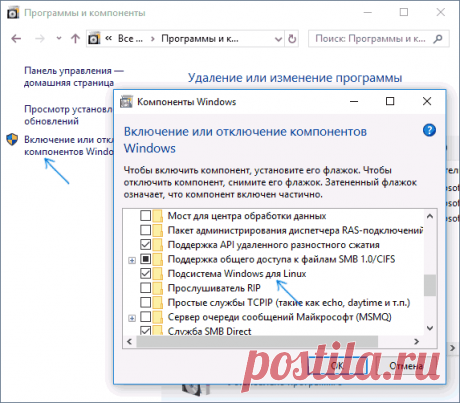This screenshot has height=403, width=460.
Task: Toggle 'Поддержка общего доступа к файлам SMB' checkbox
Action: tap(145, 259)
